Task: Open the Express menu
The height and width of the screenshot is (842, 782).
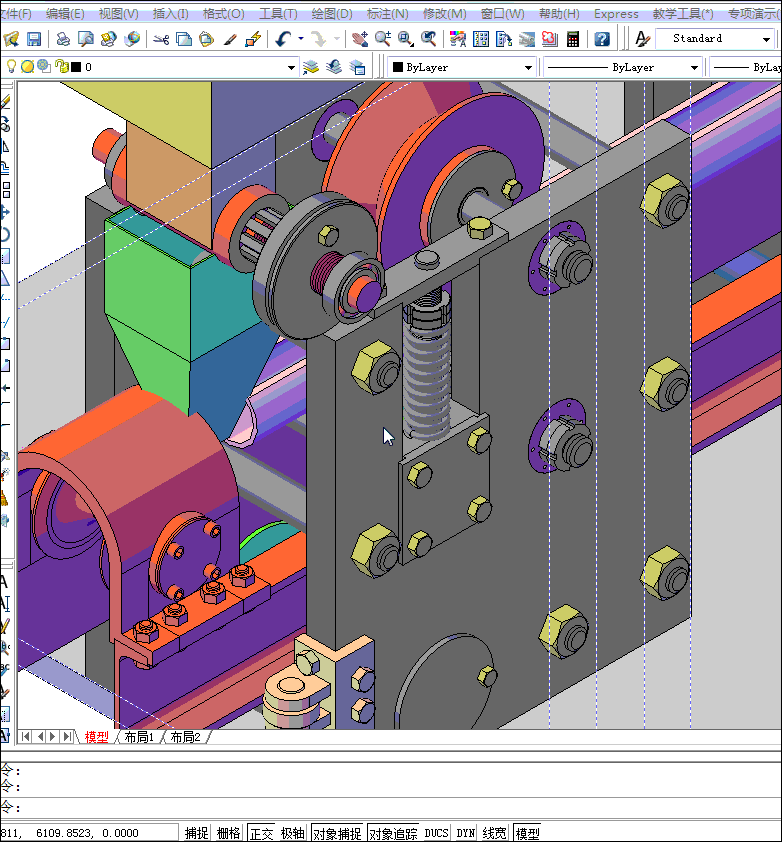Action: click(x=616, y=13)
